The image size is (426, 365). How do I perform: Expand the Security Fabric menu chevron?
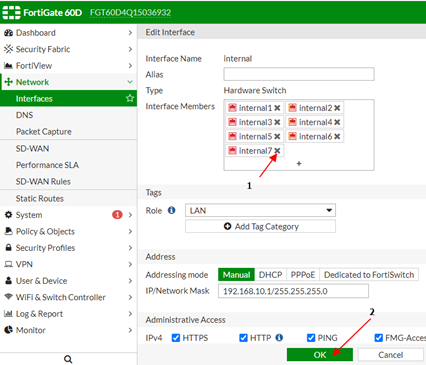[x=130, y=49]
